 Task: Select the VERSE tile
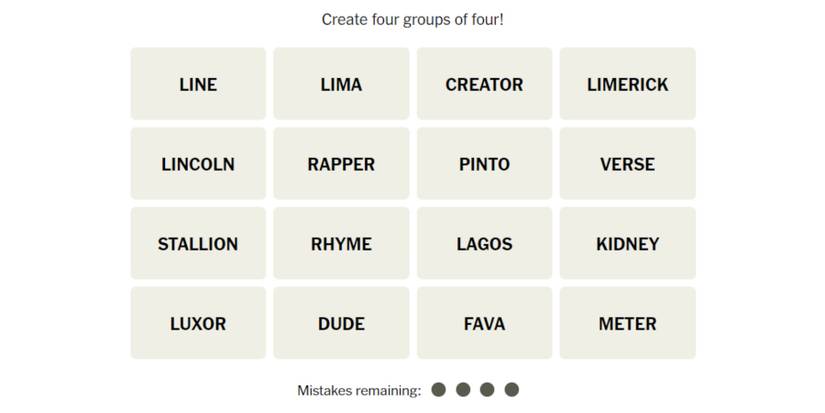coord(627,164)
